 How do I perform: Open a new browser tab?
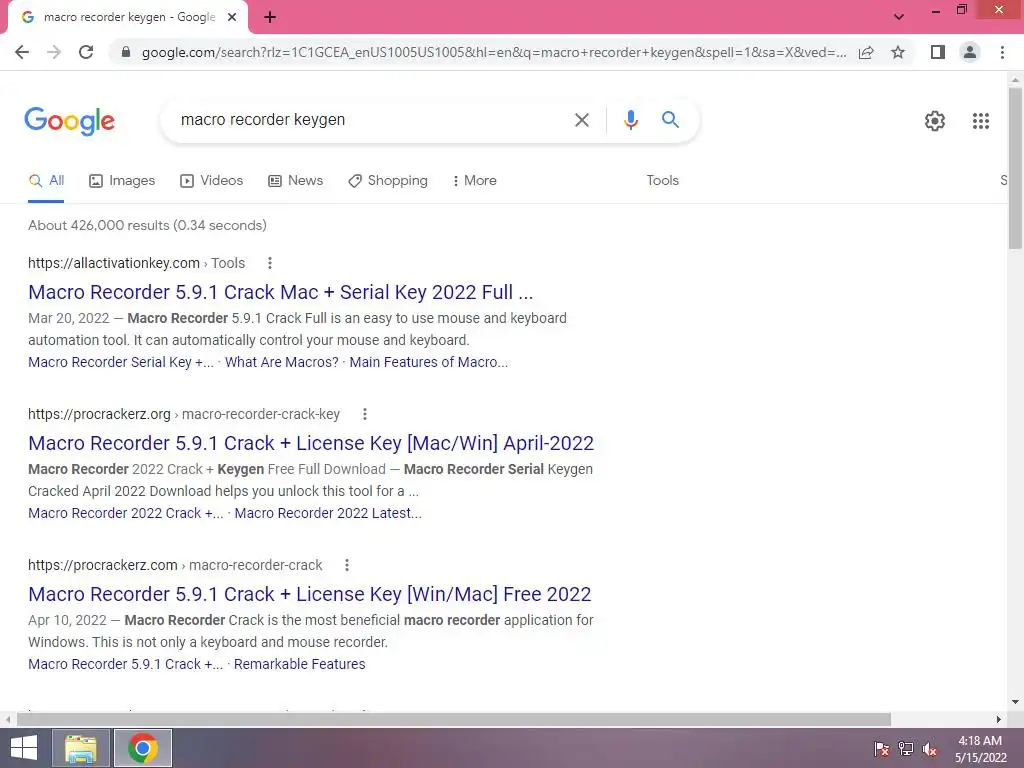[270, 18]
